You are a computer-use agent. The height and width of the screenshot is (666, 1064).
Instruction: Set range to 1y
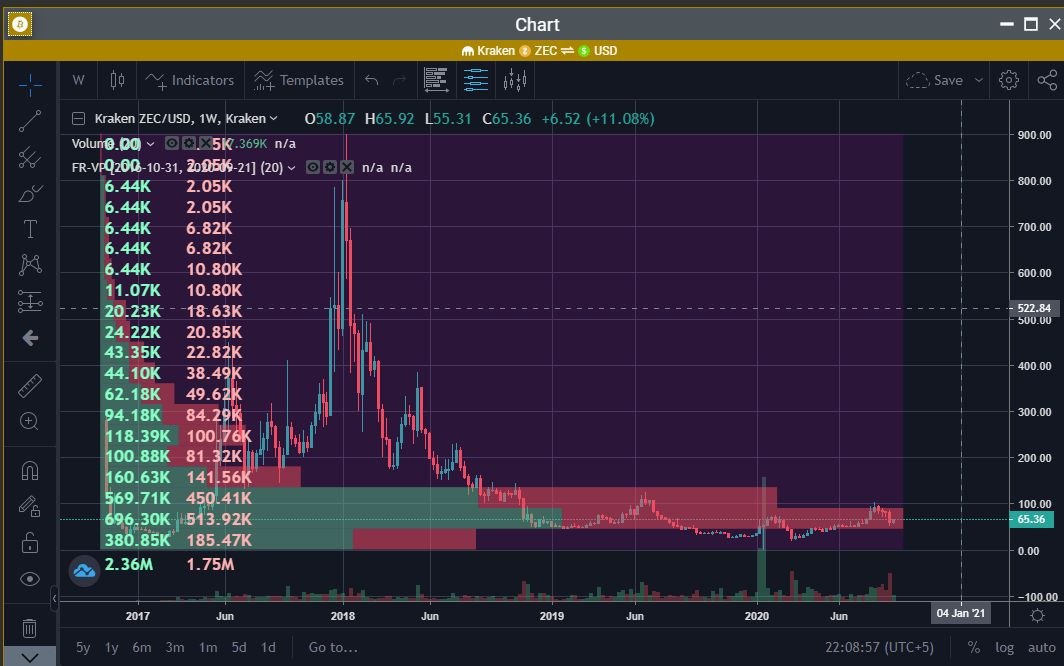tap(111, 648)
